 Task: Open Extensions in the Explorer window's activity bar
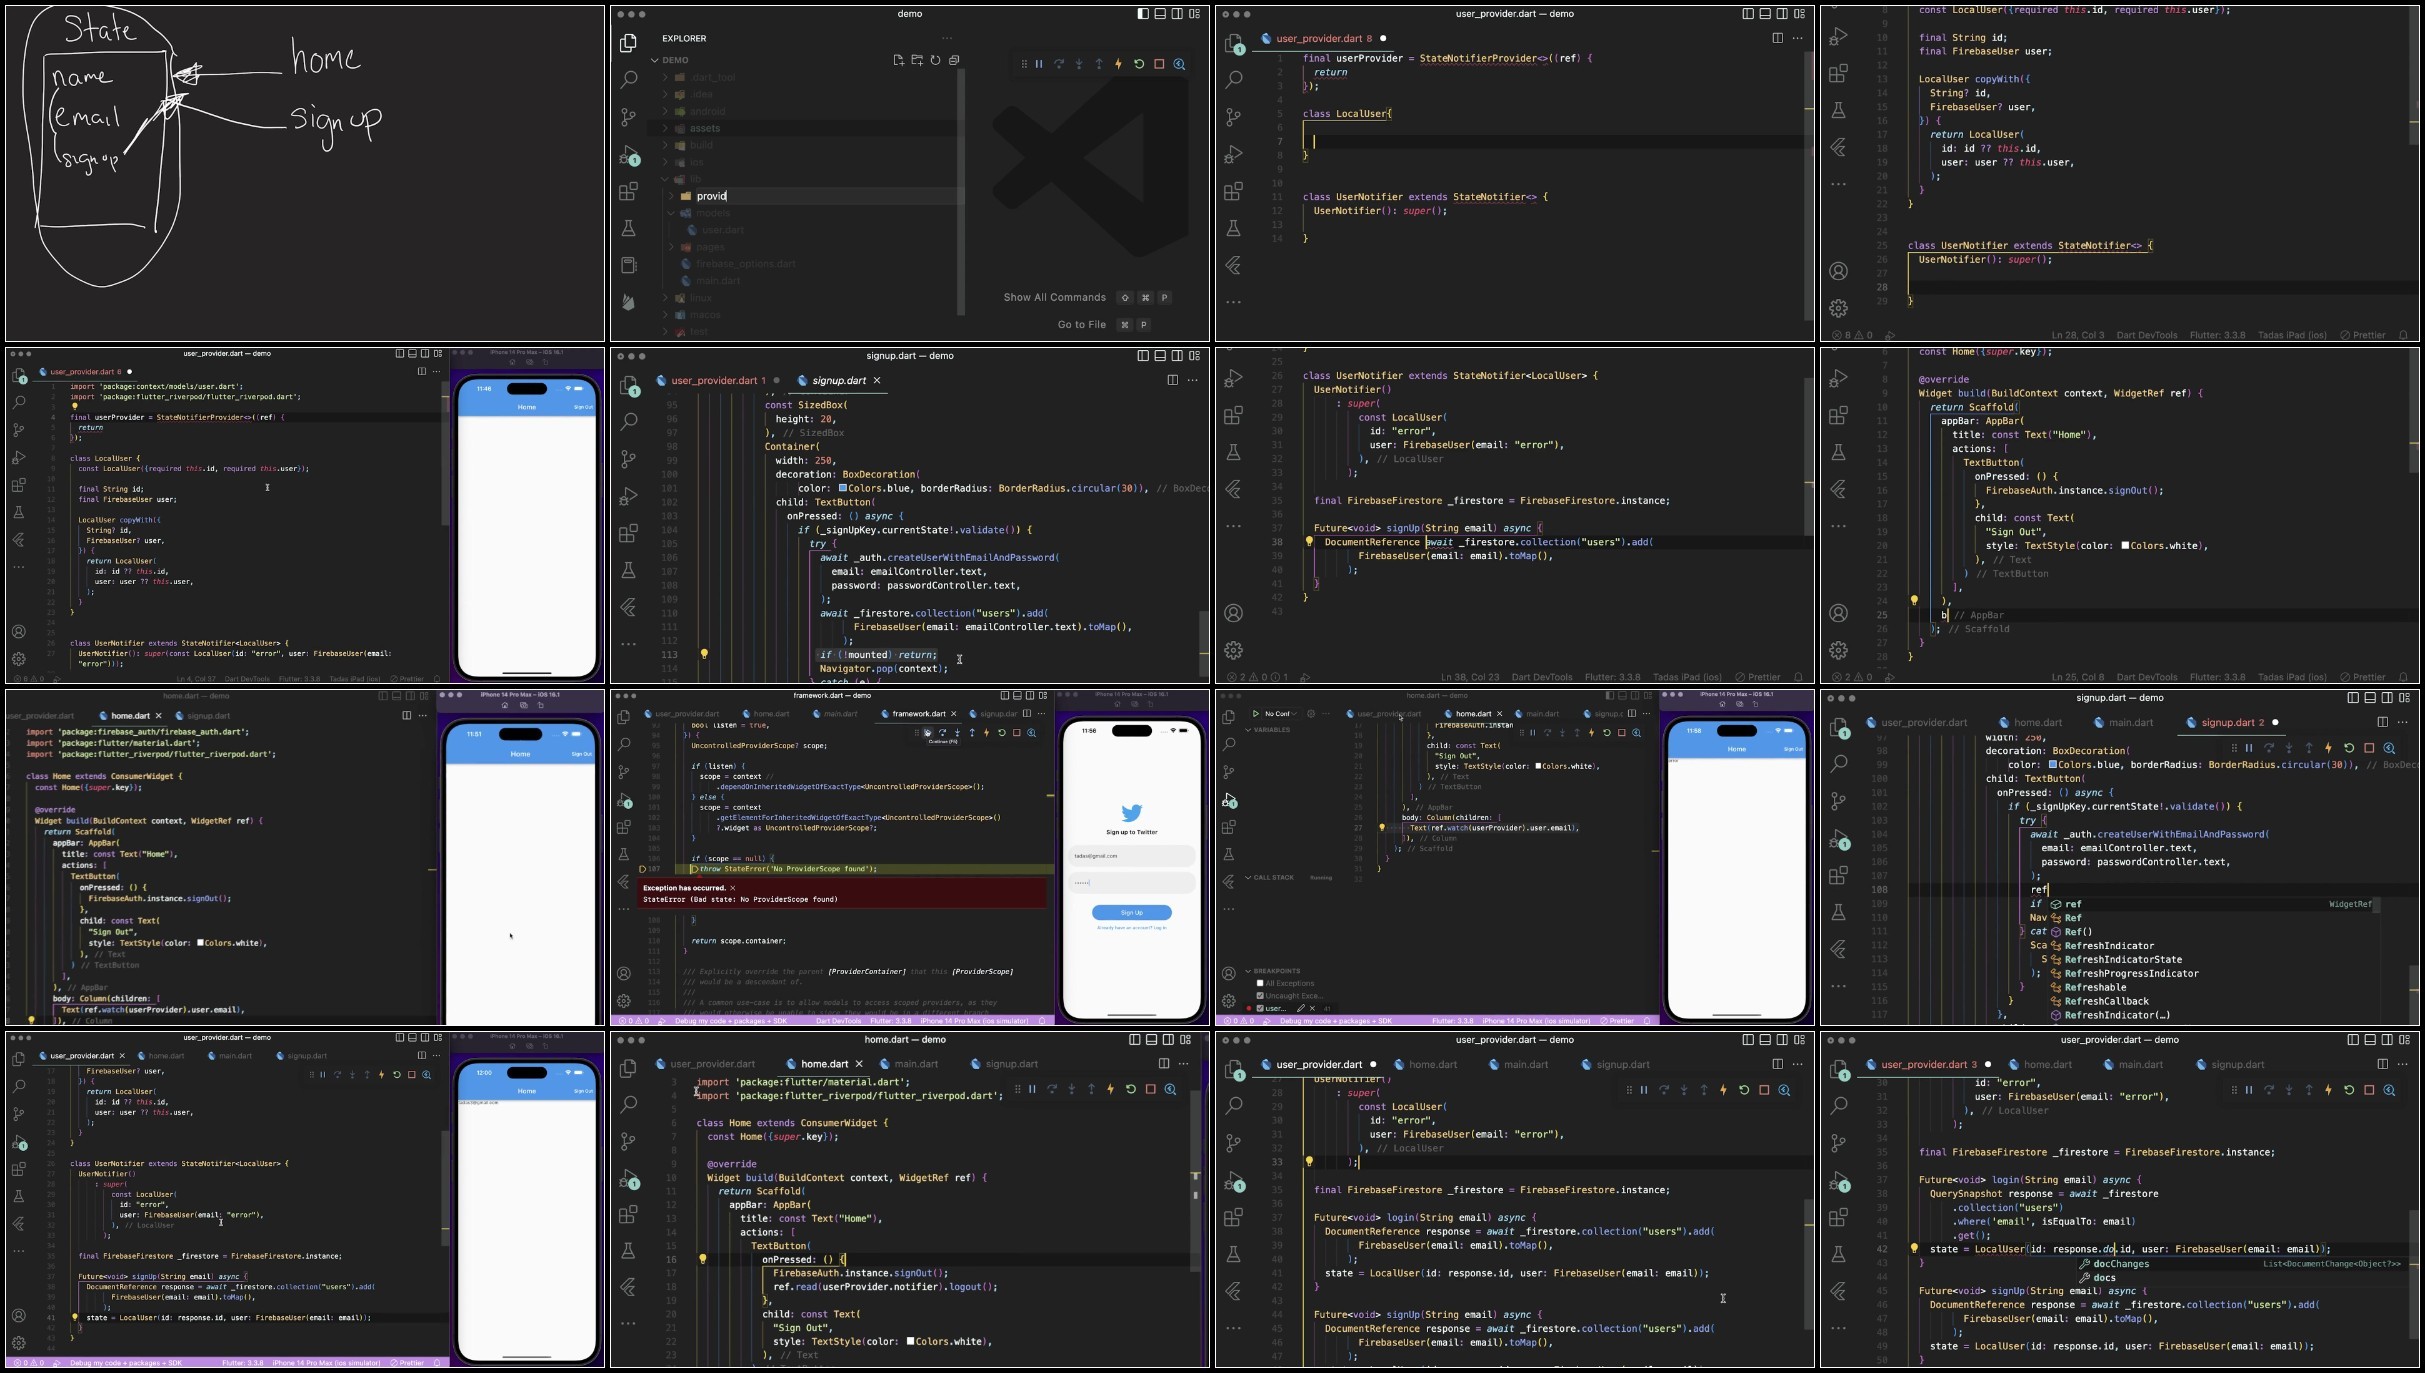(x=628, y=192)
